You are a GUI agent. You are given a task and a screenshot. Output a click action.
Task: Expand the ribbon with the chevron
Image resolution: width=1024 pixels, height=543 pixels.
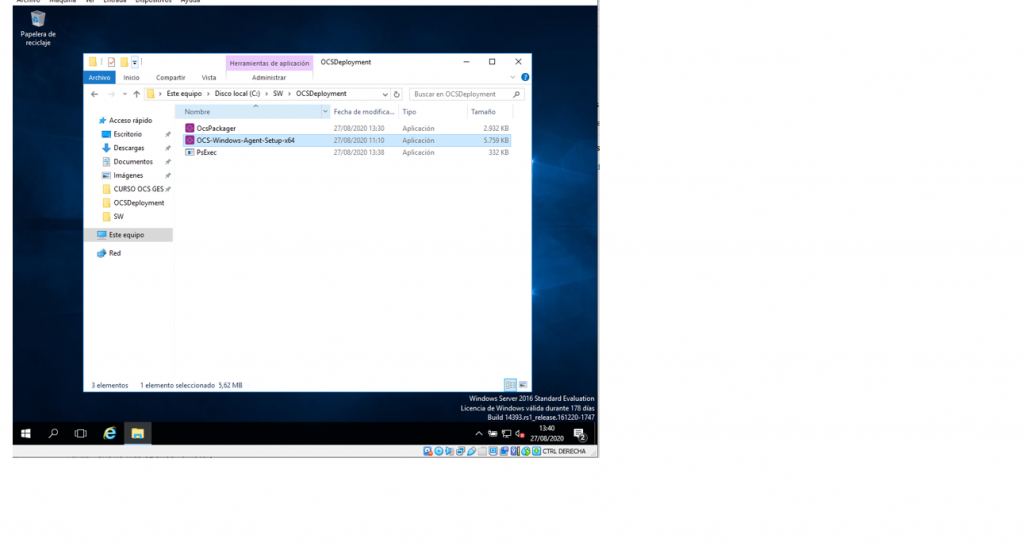point(513,77)
